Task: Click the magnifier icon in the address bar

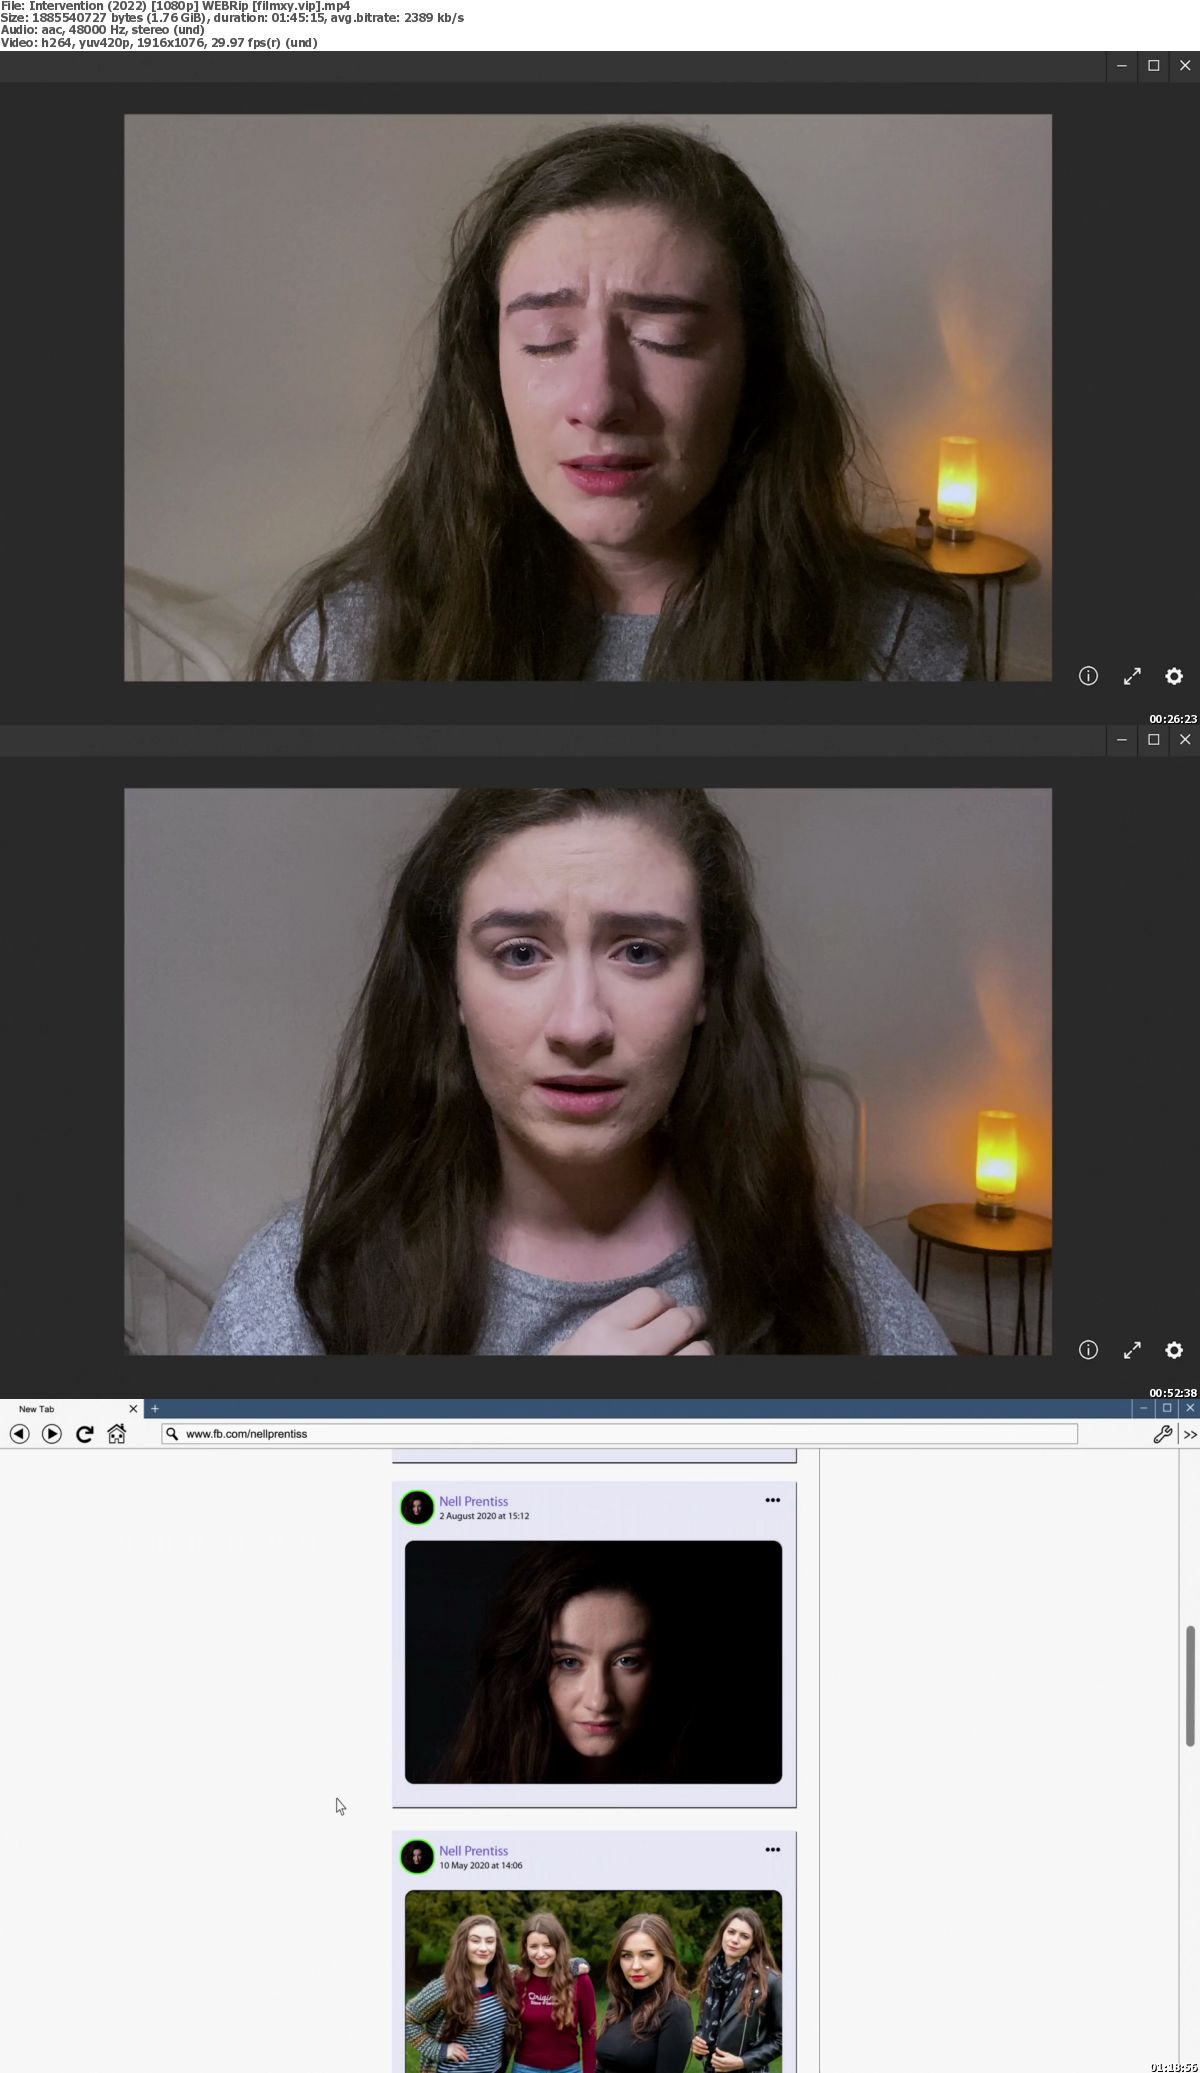Action: click(x=172, y=1434)
